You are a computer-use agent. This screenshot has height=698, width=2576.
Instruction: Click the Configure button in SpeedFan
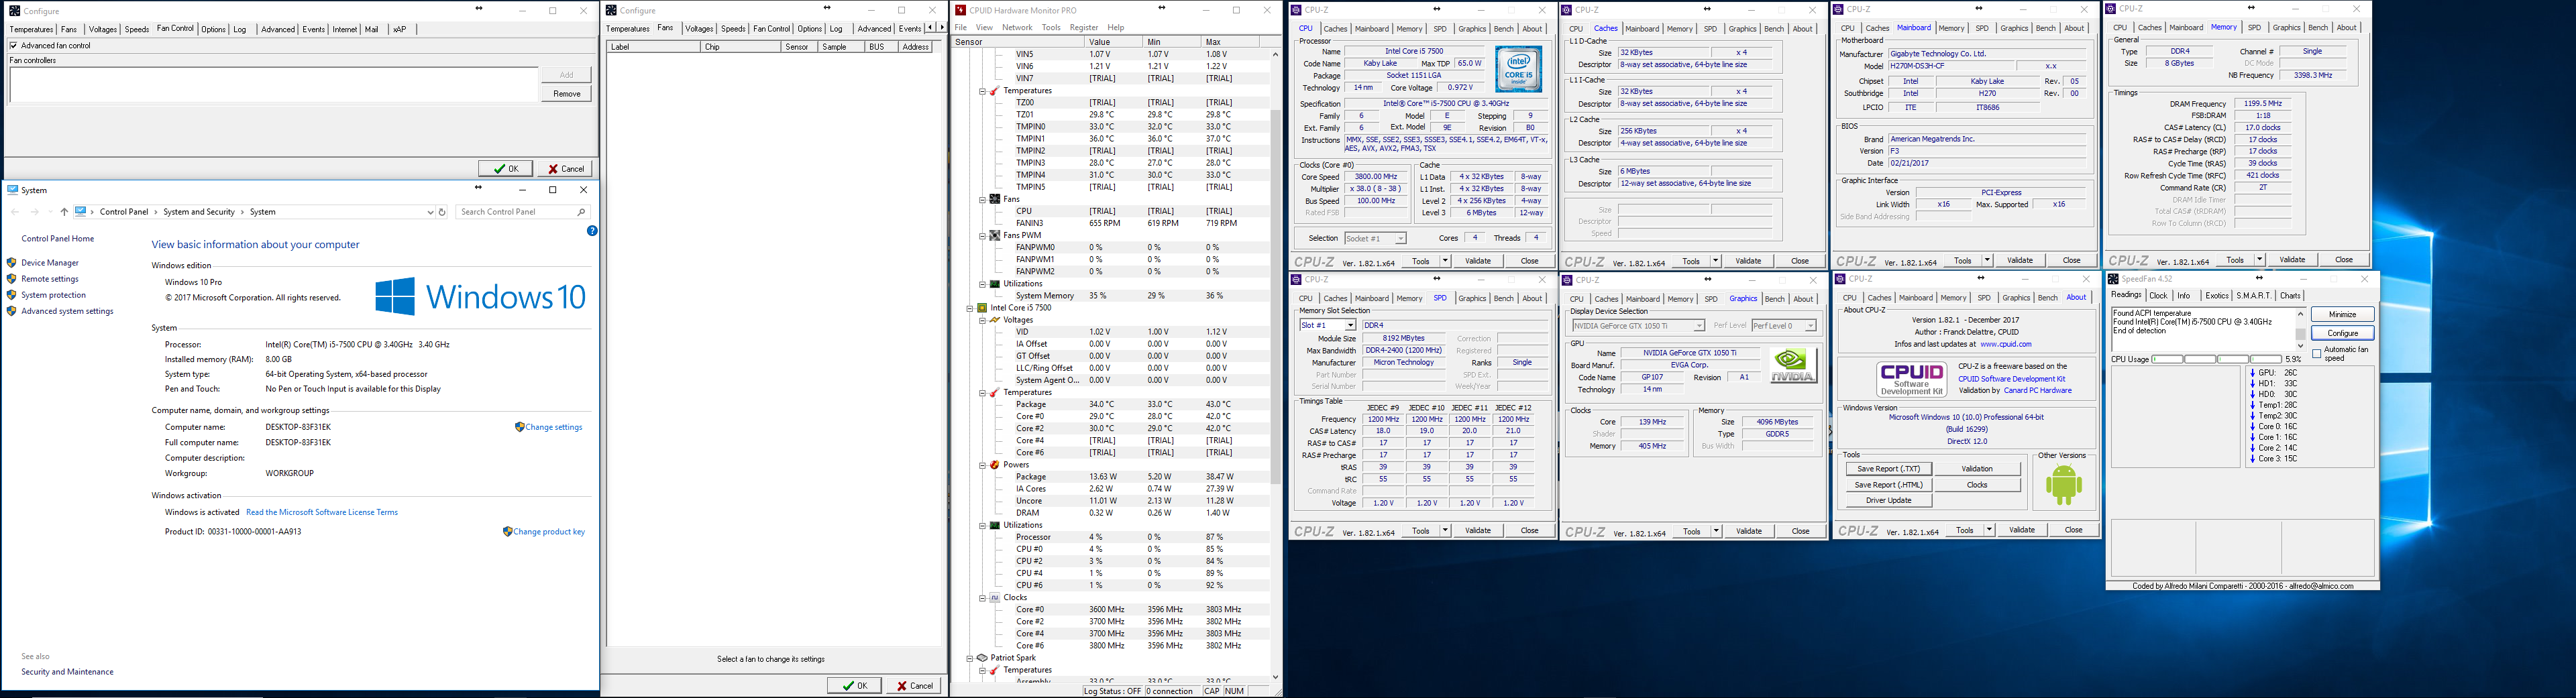pyautogui.click(x=2342, y=333)
